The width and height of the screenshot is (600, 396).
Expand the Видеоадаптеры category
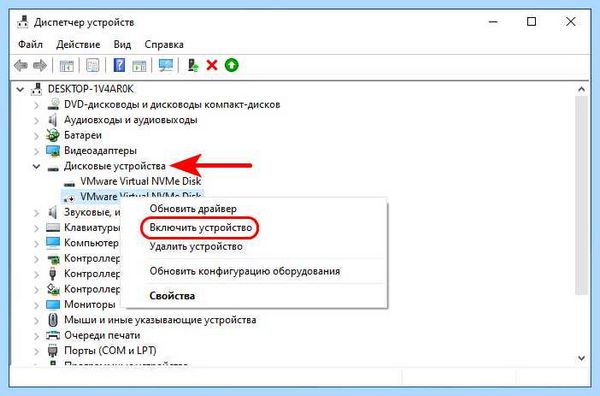tap(37, 151)
